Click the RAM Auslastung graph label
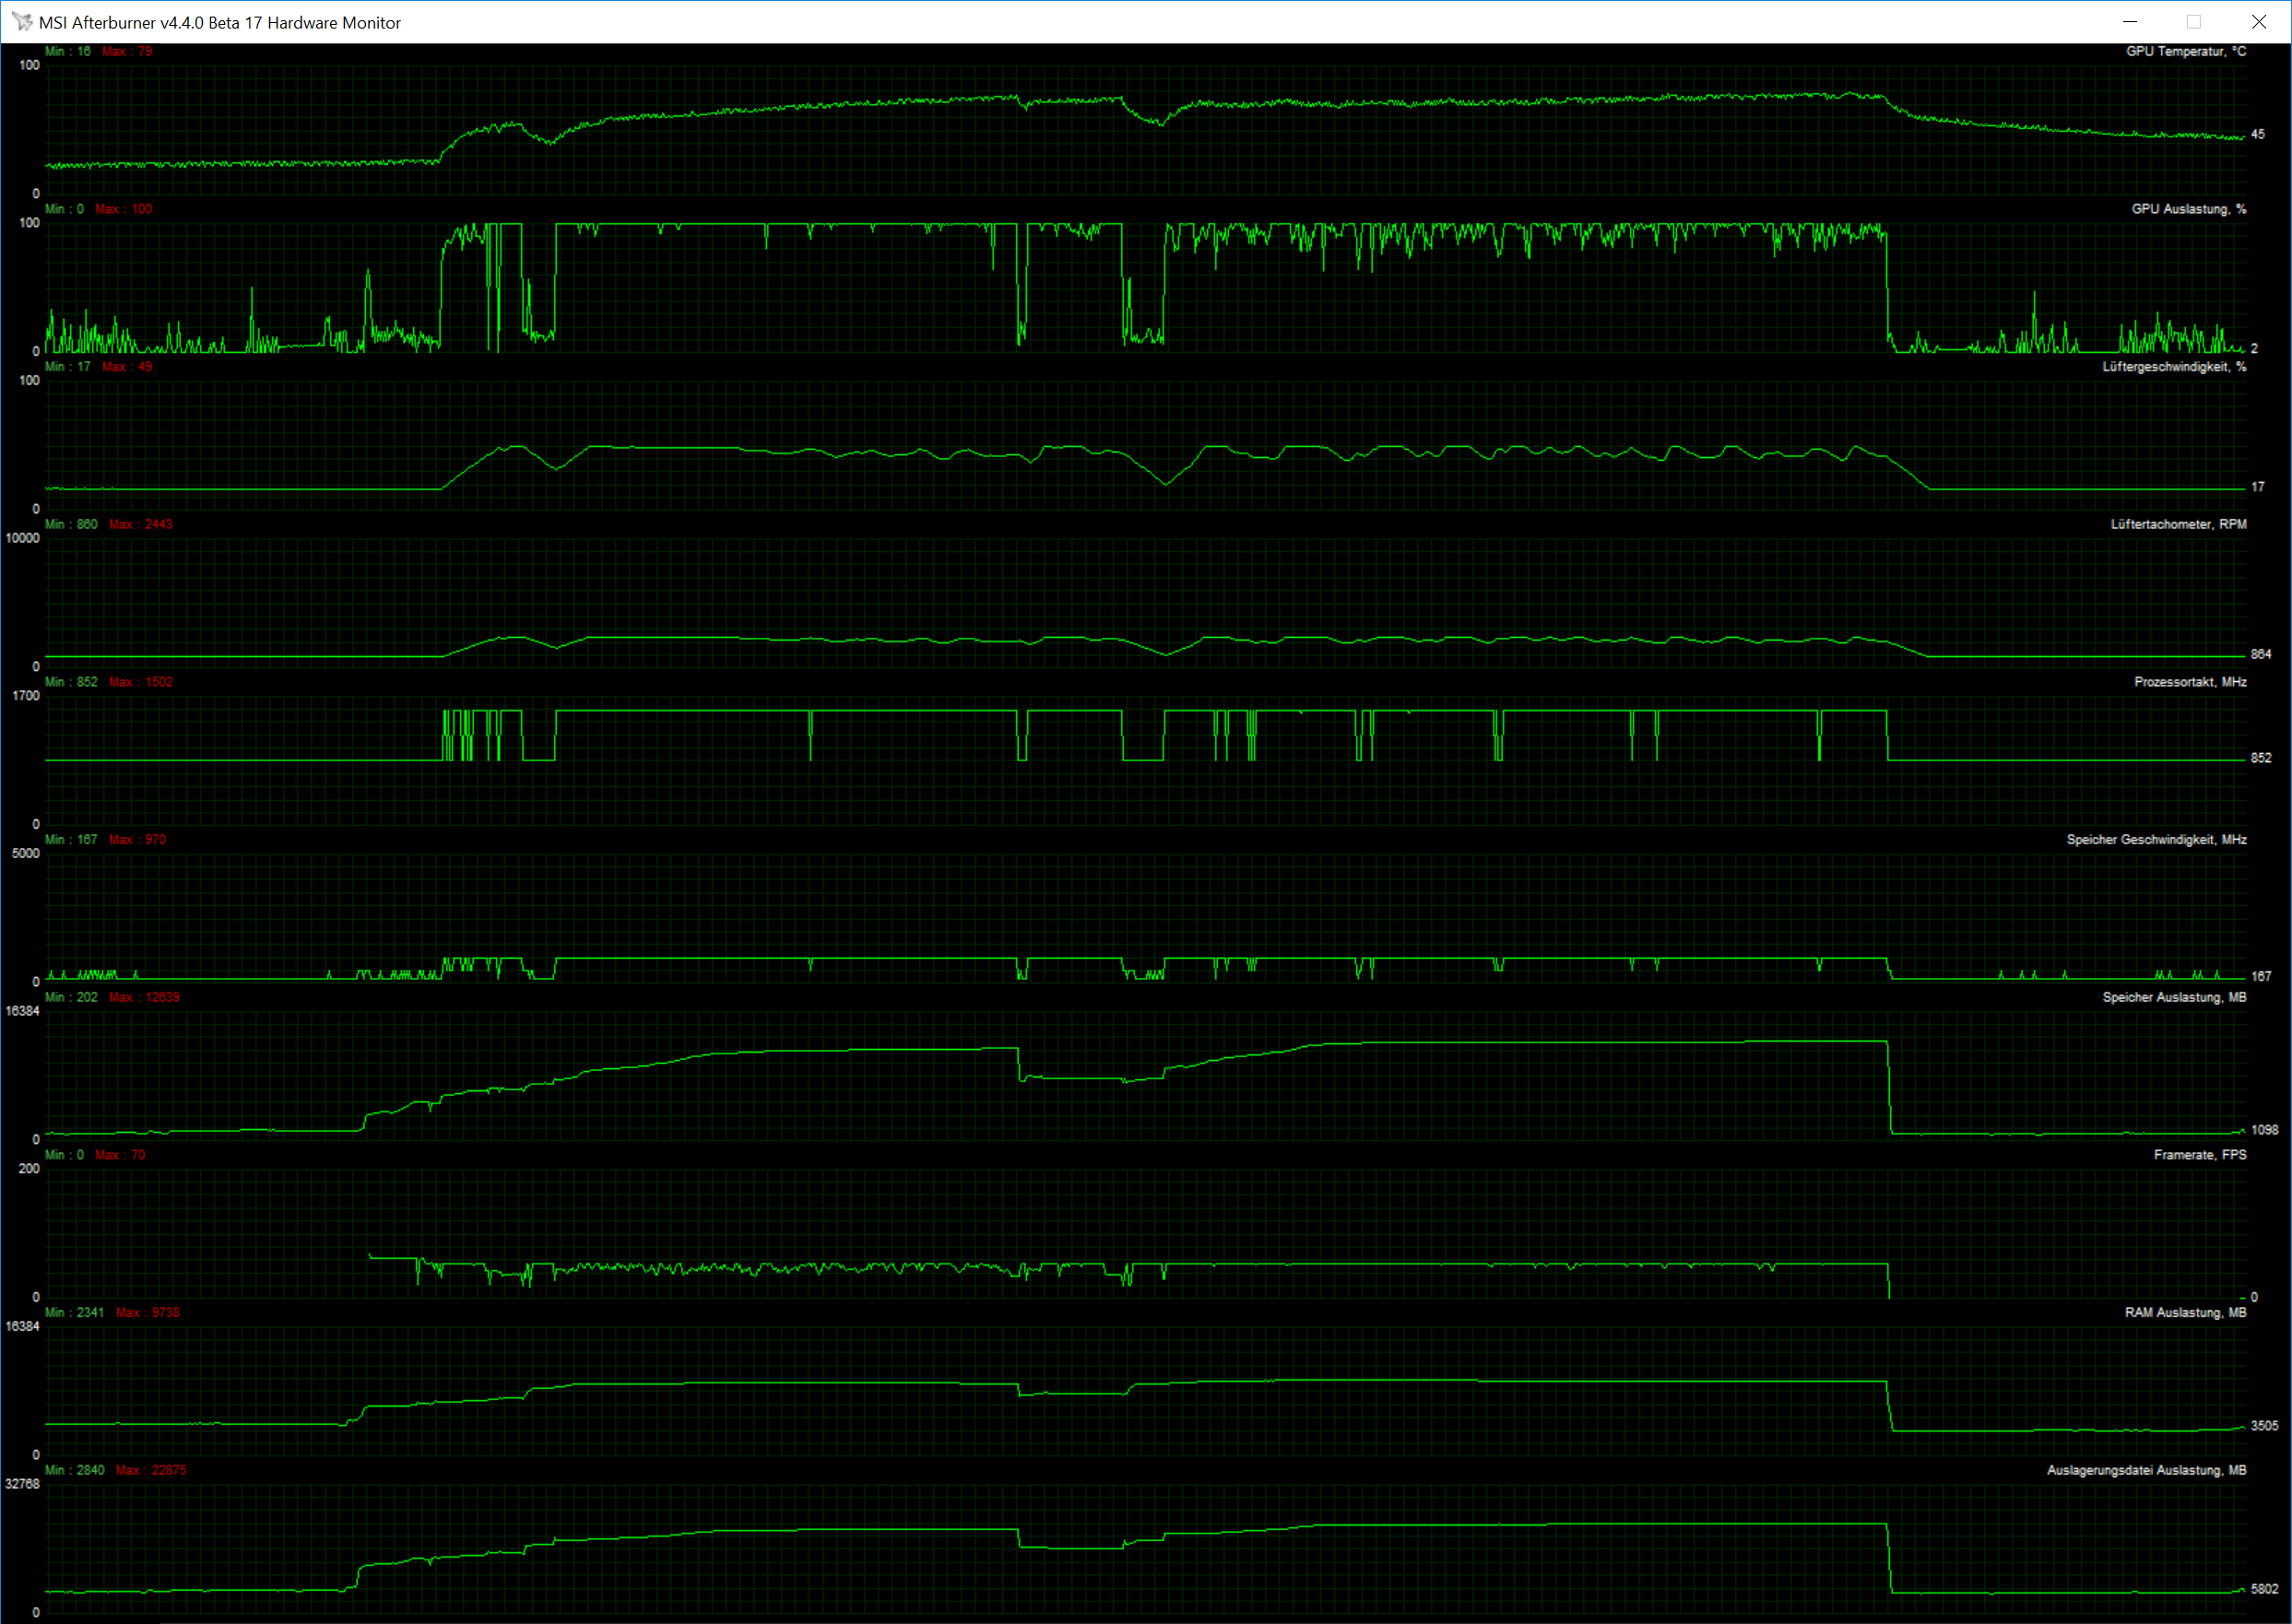 pos(2185,1312)
